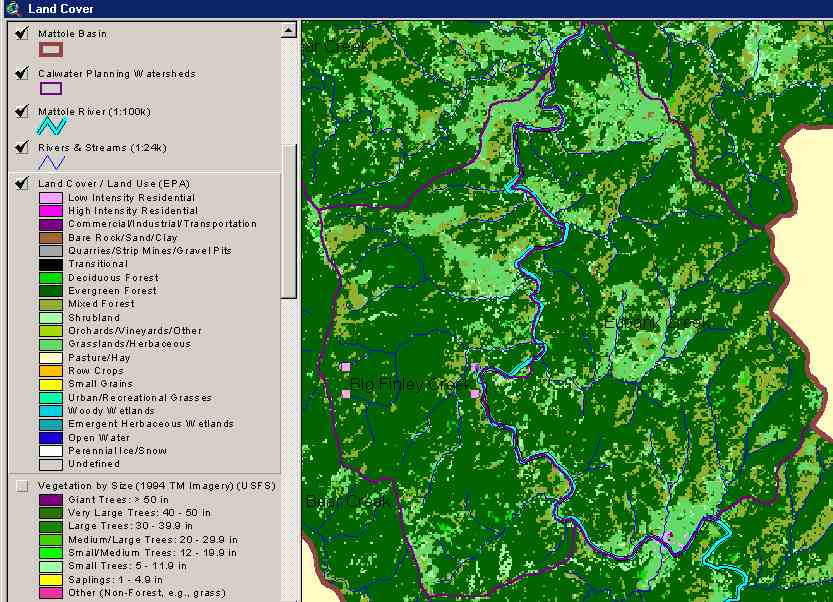Click the legend panel vertical scrollbar thumb

(289, 220)
